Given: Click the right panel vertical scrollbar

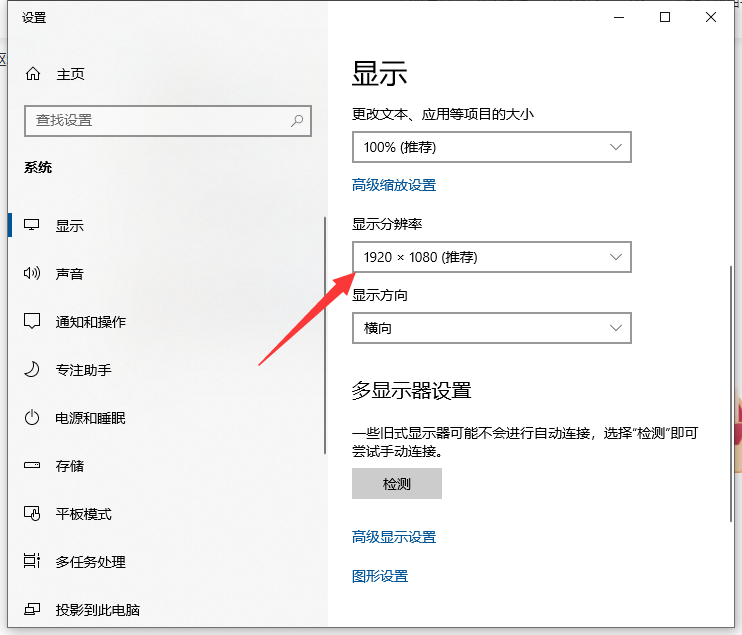Looking at the screenshot, I should 732,390.
